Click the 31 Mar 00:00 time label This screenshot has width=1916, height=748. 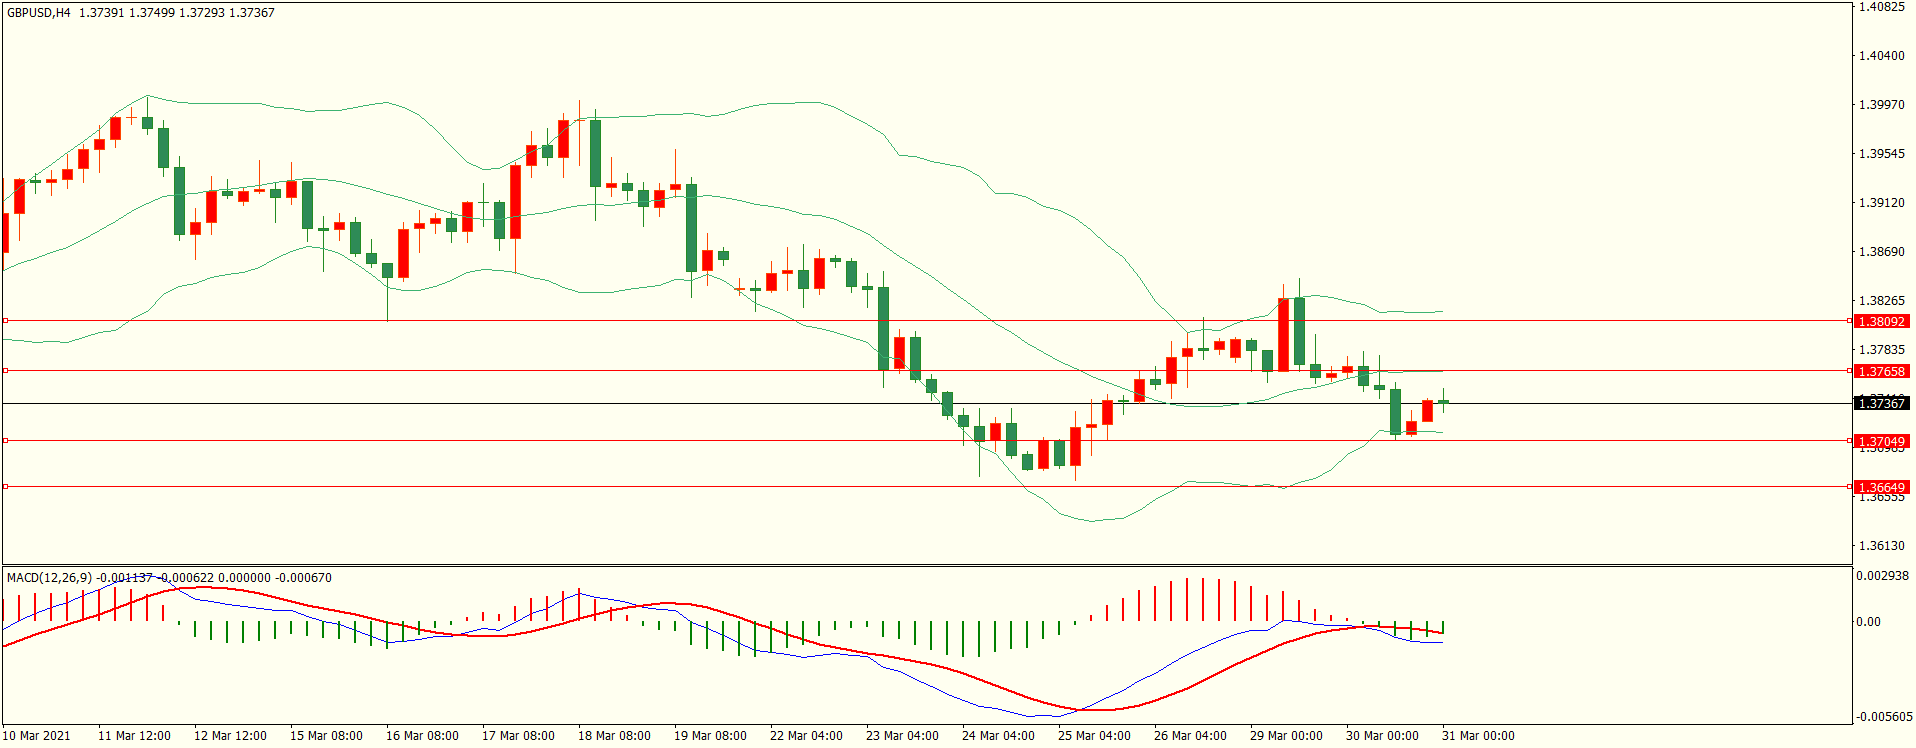coord(1478,736)
